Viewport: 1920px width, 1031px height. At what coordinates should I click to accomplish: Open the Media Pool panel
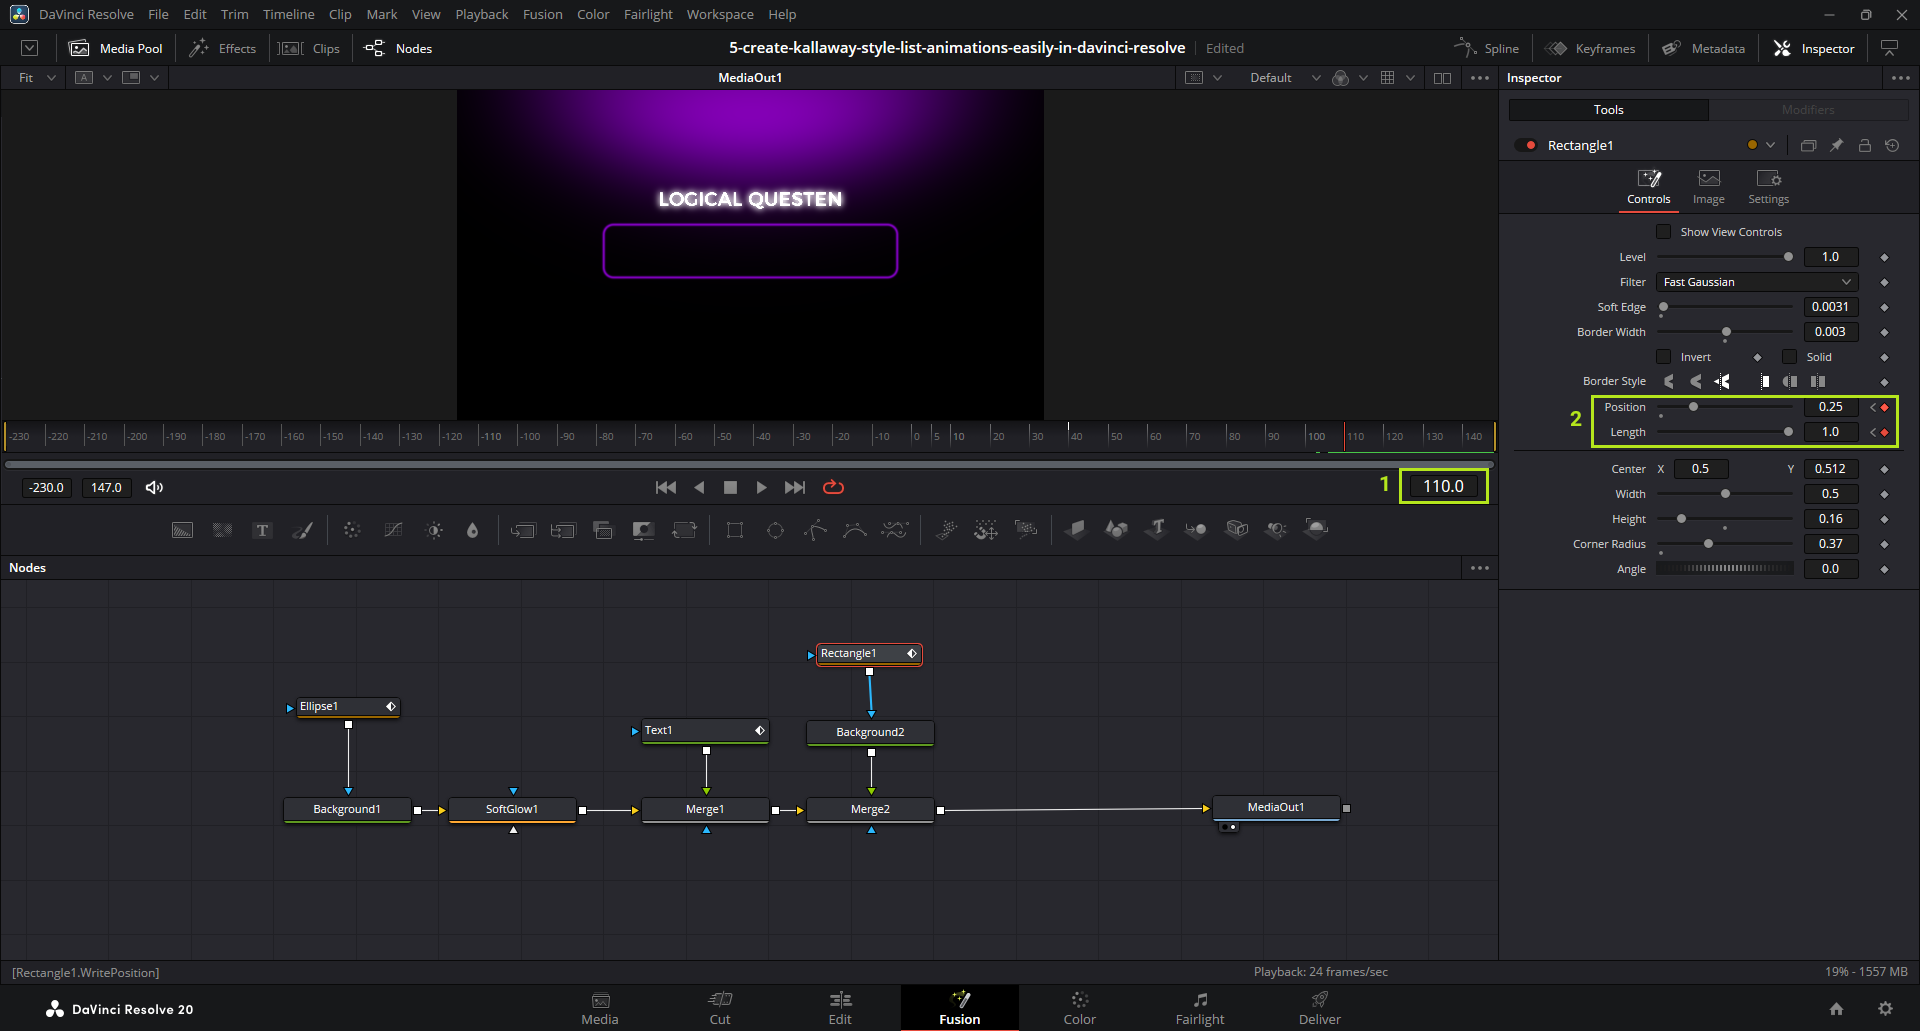click(x=116, y=48)
